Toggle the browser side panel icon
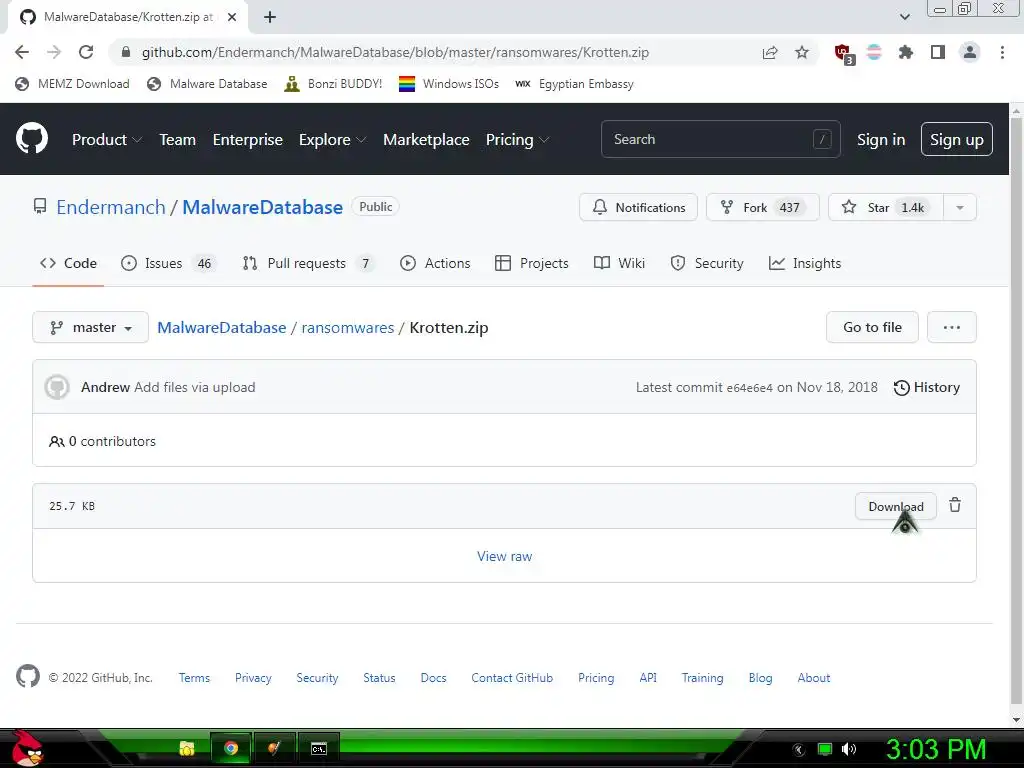 point(938,52)
